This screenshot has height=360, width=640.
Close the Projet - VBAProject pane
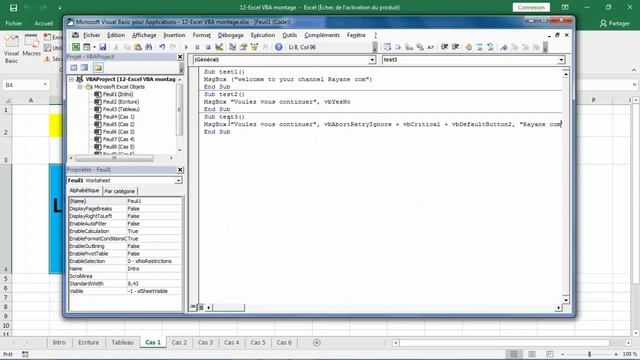180,57
